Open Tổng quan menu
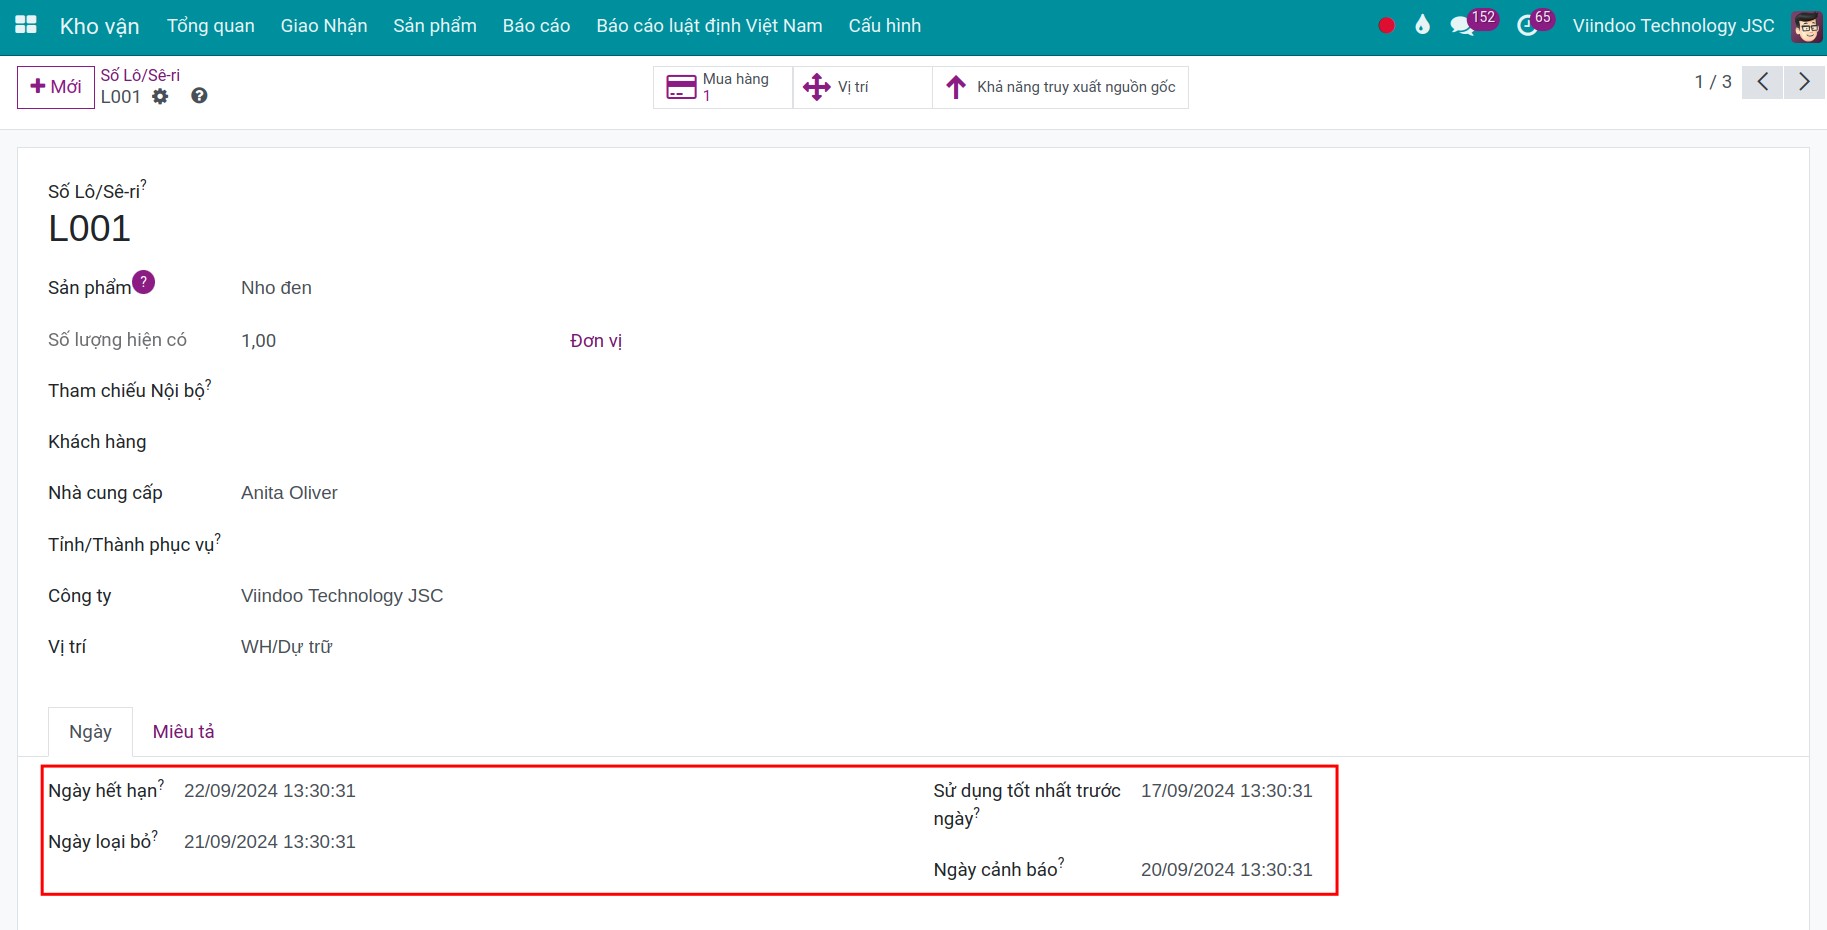This screenshot has height=930, width=1827. (x=211, y=26)
